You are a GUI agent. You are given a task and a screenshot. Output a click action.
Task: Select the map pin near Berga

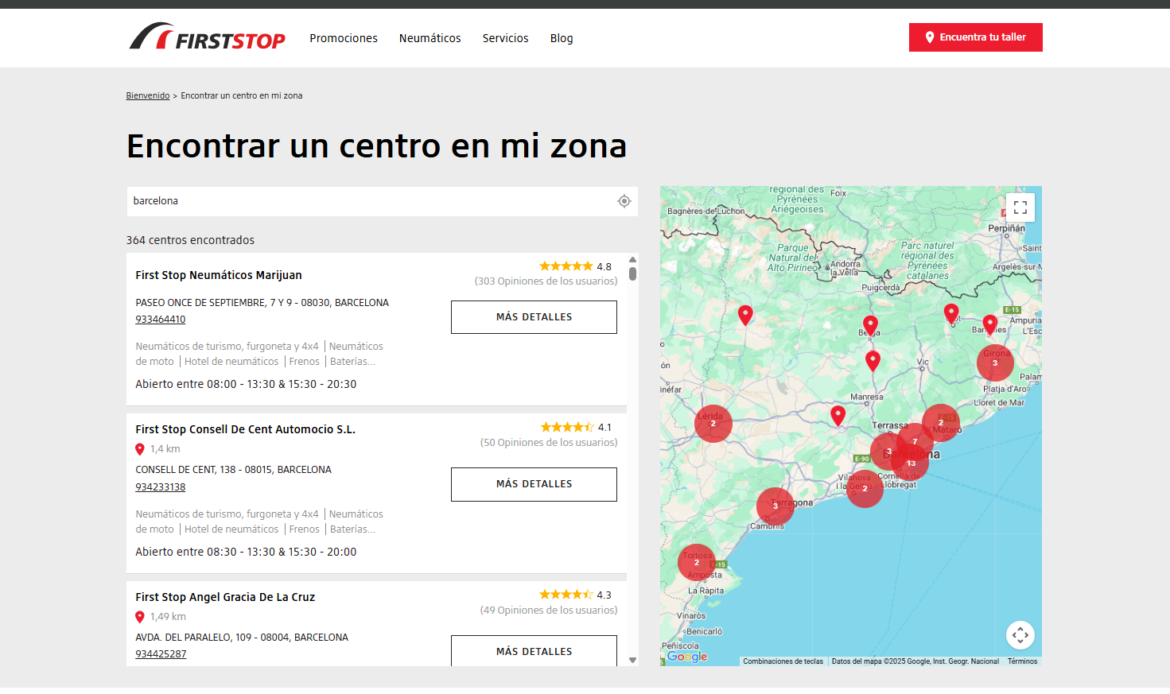[x=870, y=325]
